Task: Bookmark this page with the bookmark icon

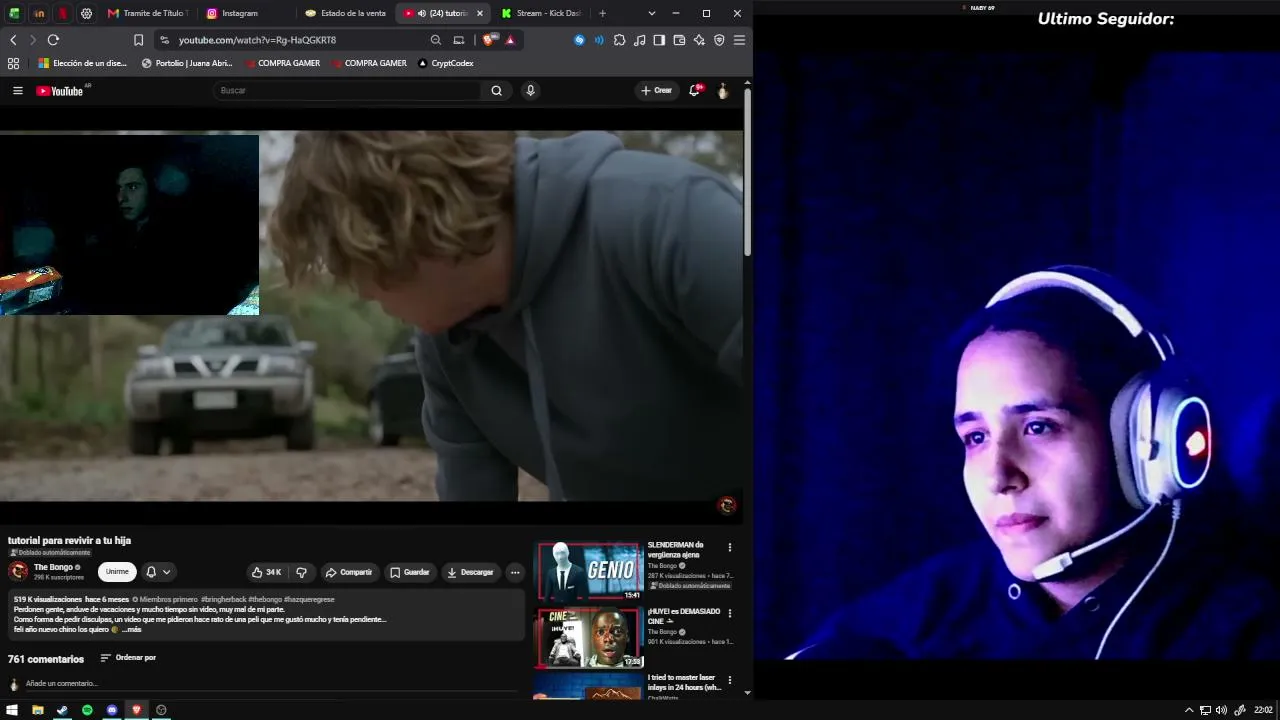Action: [x=138, y=40]
